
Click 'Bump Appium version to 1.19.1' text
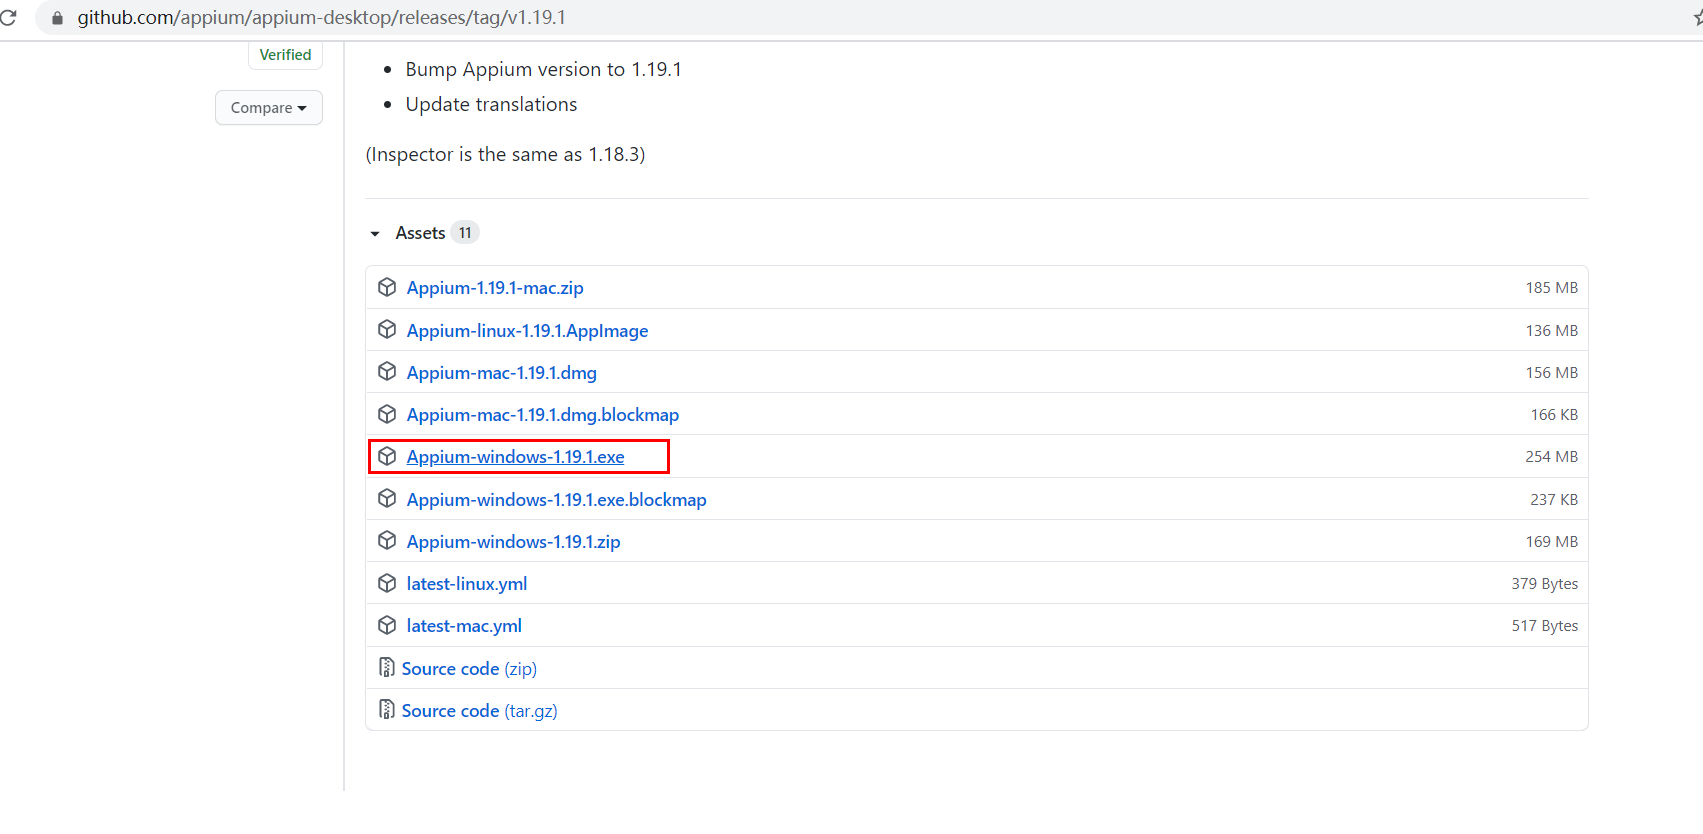tap(543, 69)
